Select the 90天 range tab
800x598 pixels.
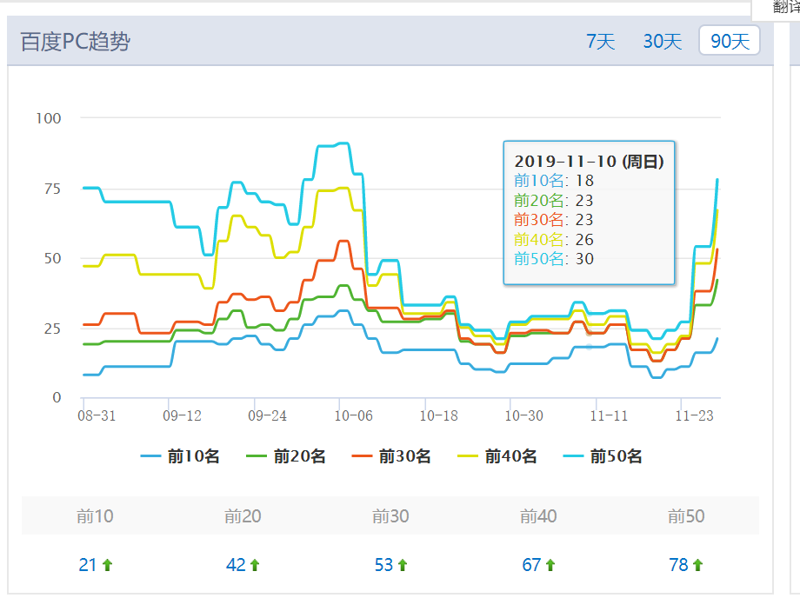pos(730,41)
